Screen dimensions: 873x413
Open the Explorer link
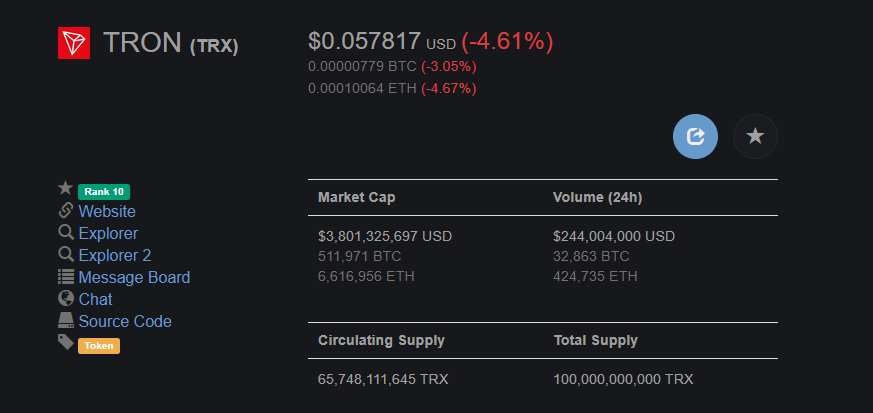coord(108,233)
